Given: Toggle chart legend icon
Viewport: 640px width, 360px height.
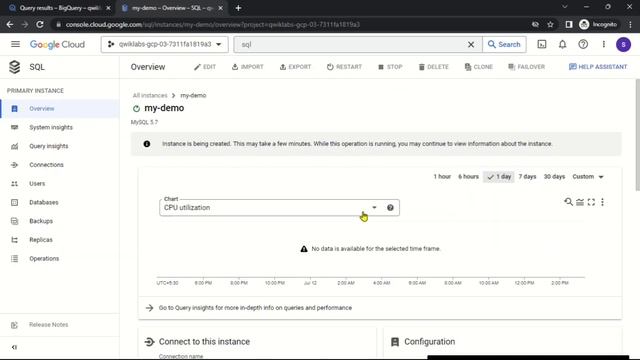Looking at the screenshot, I should click(580, 202).
